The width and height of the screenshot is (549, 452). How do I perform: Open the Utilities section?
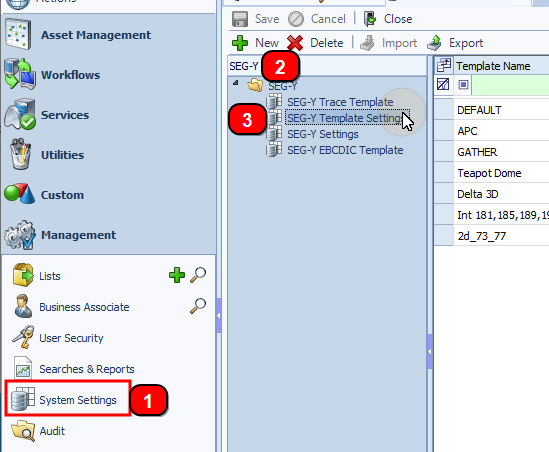coord(62,155)
